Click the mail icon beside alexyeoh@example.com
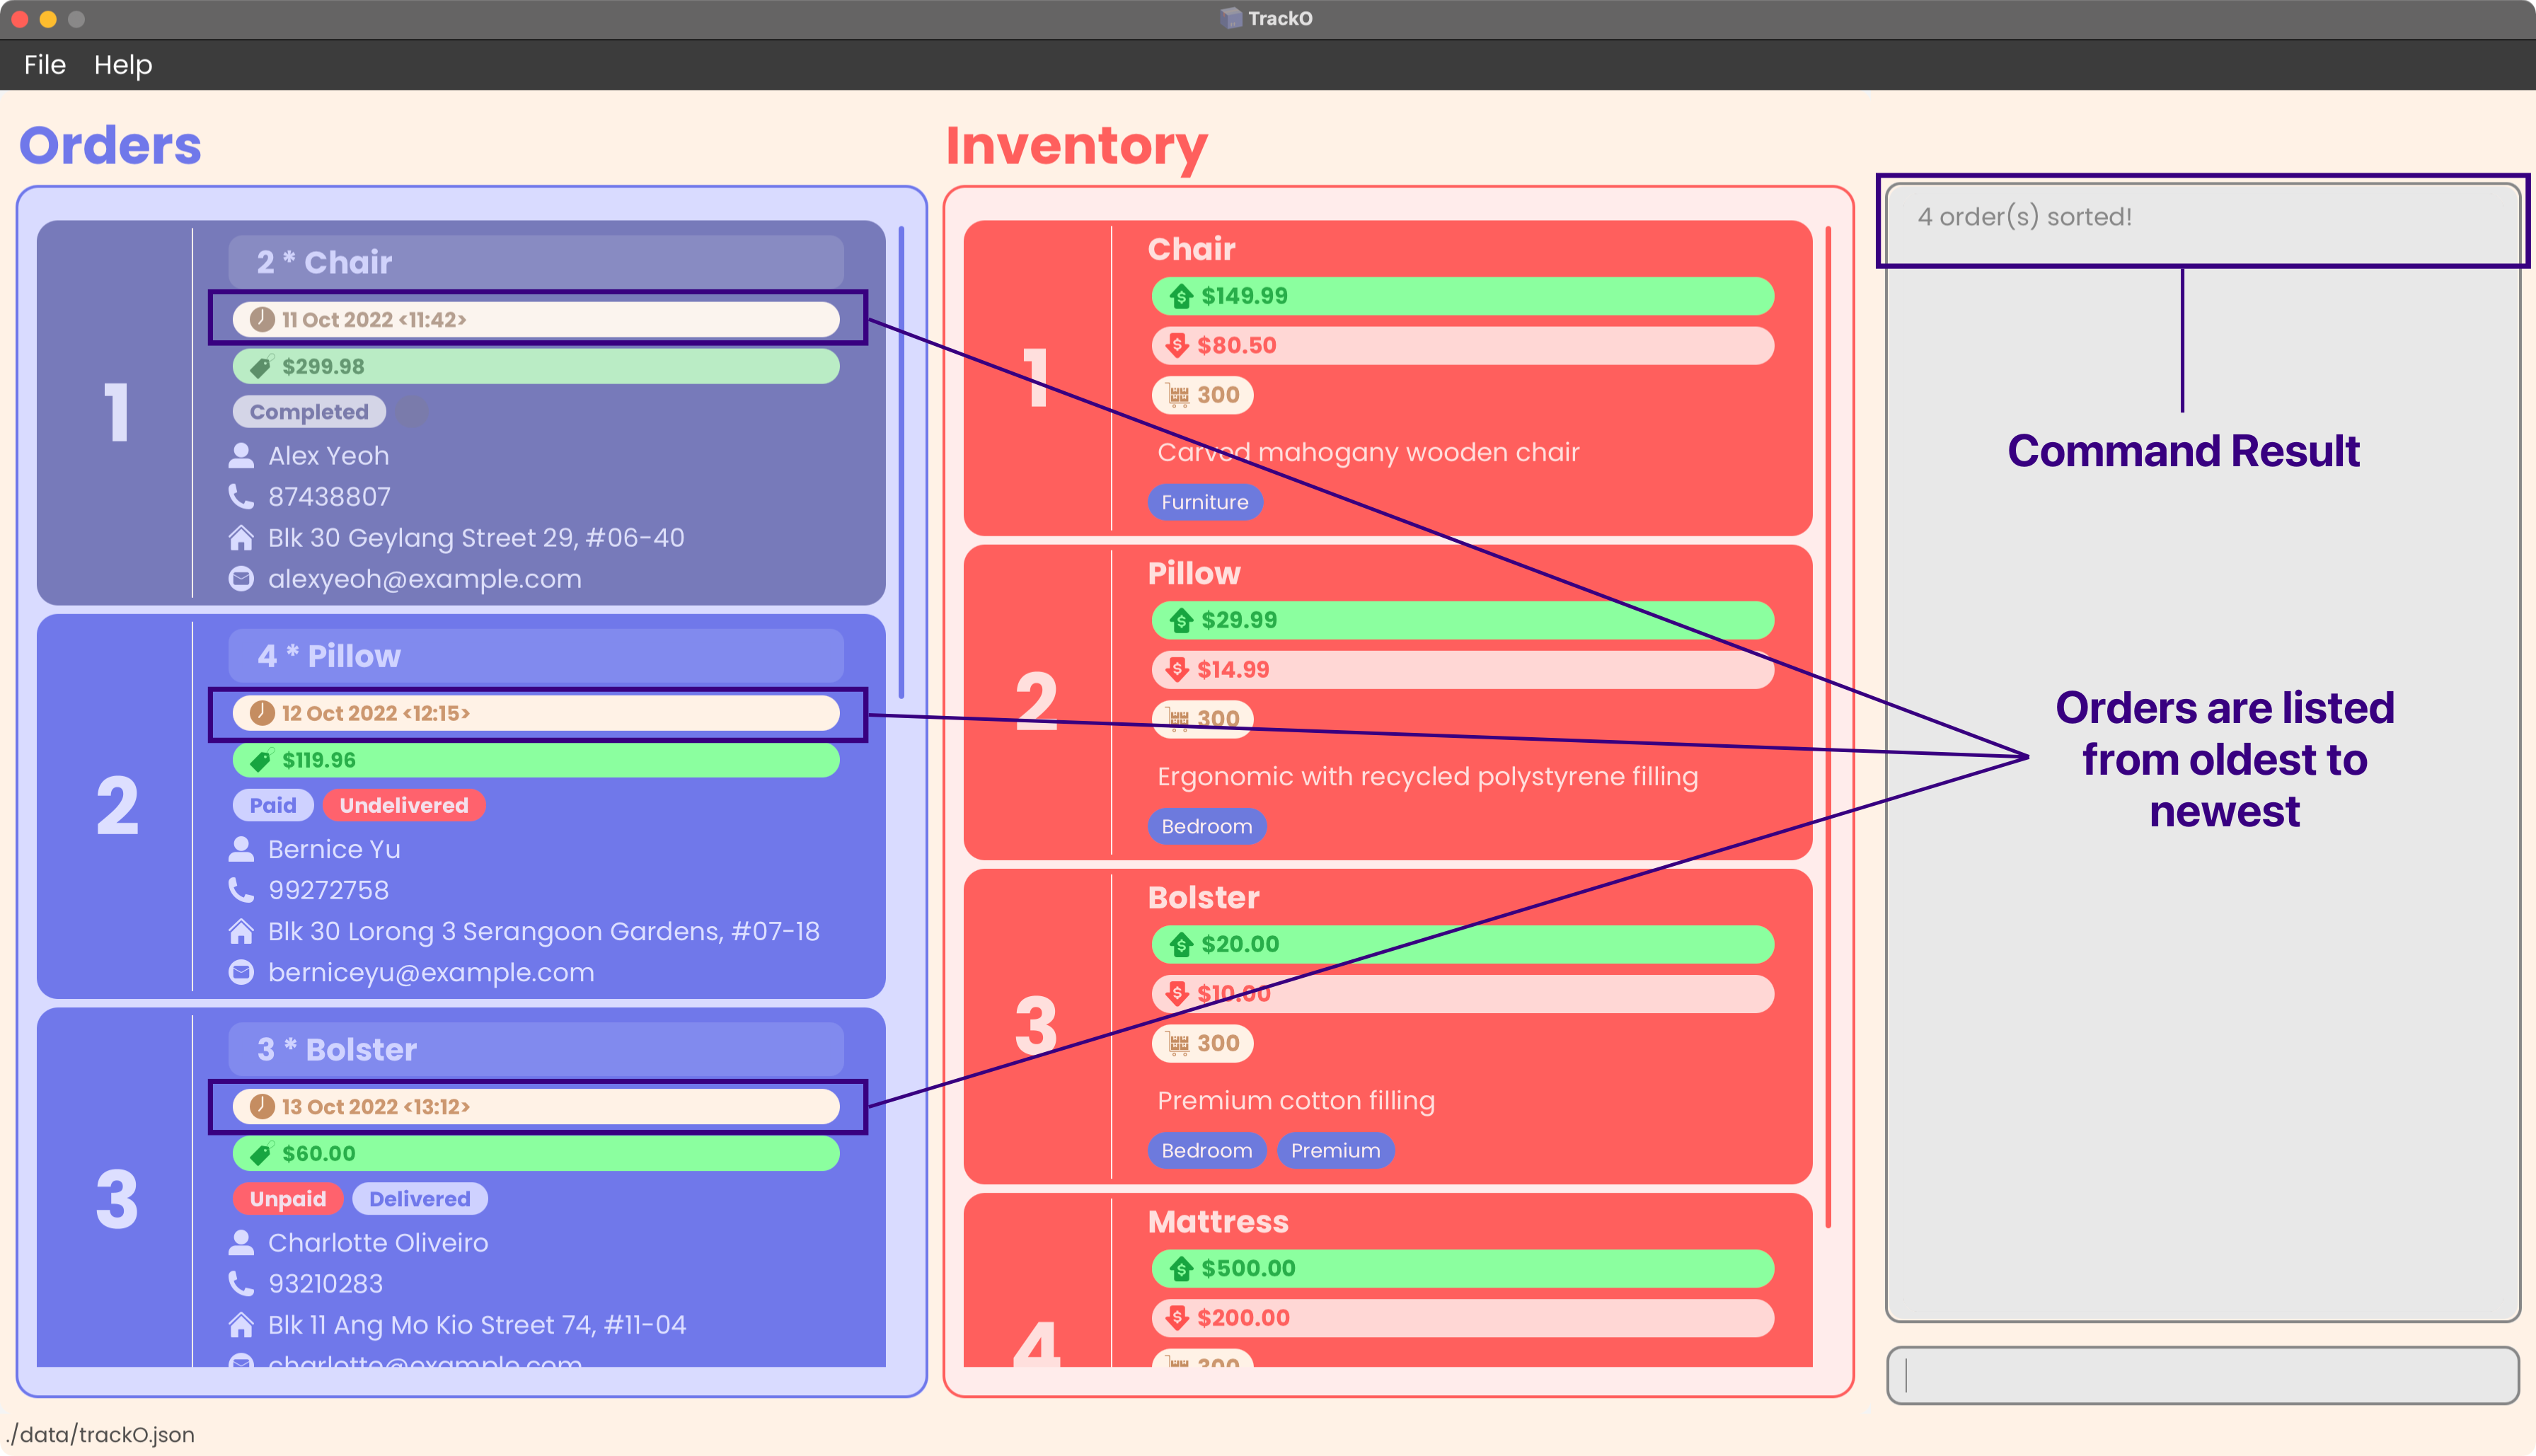Screen dimensions: 2536x1456 click(x=241, y=579)
